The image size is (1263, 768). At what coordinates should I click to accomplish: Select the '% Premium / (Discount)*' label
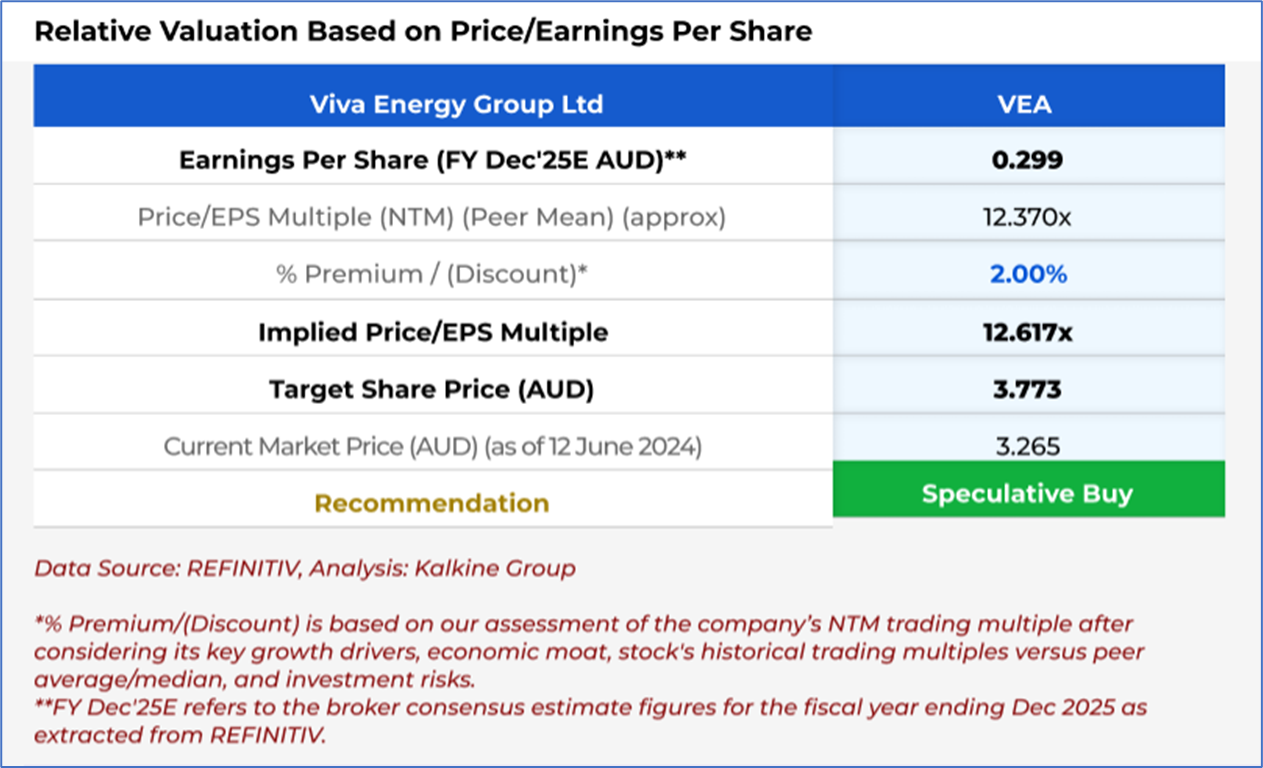coord(432,273)
